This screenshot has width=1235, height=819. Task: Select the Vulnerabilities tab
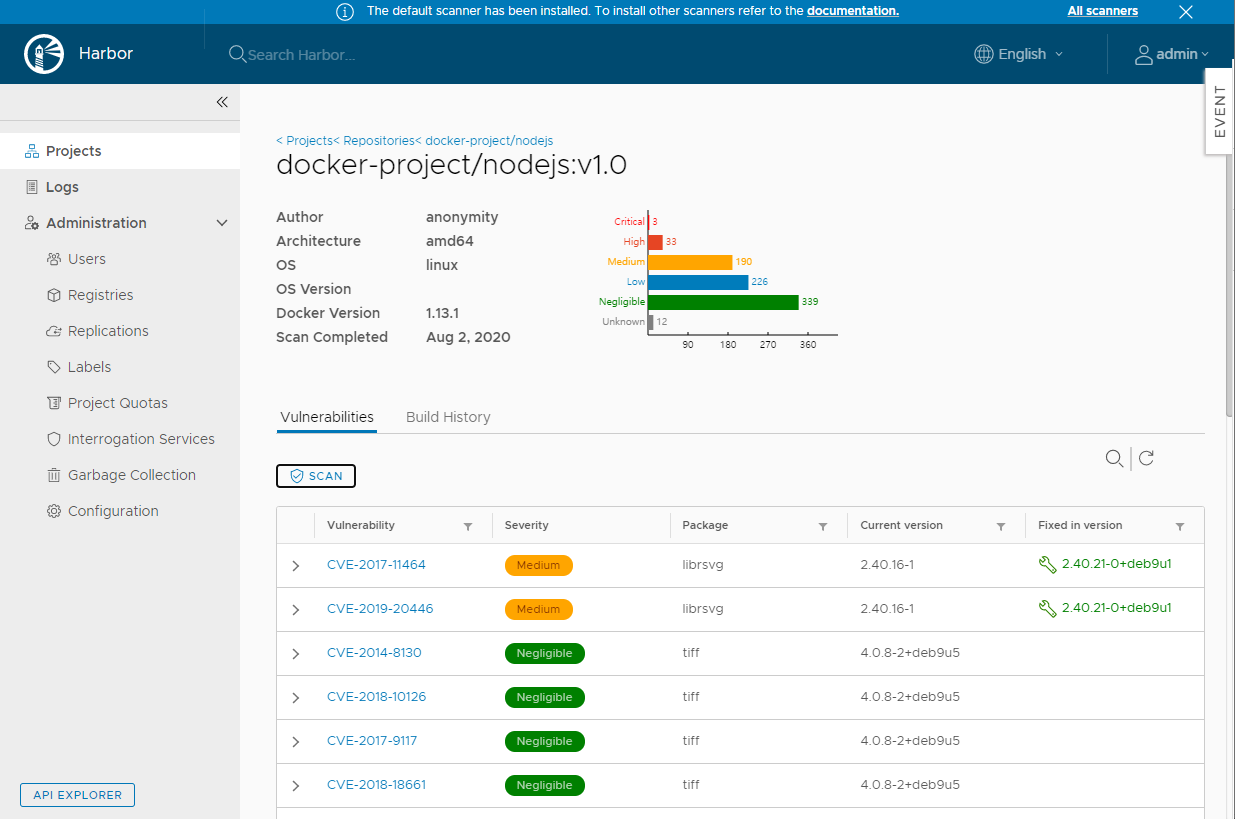pos(327,417)
